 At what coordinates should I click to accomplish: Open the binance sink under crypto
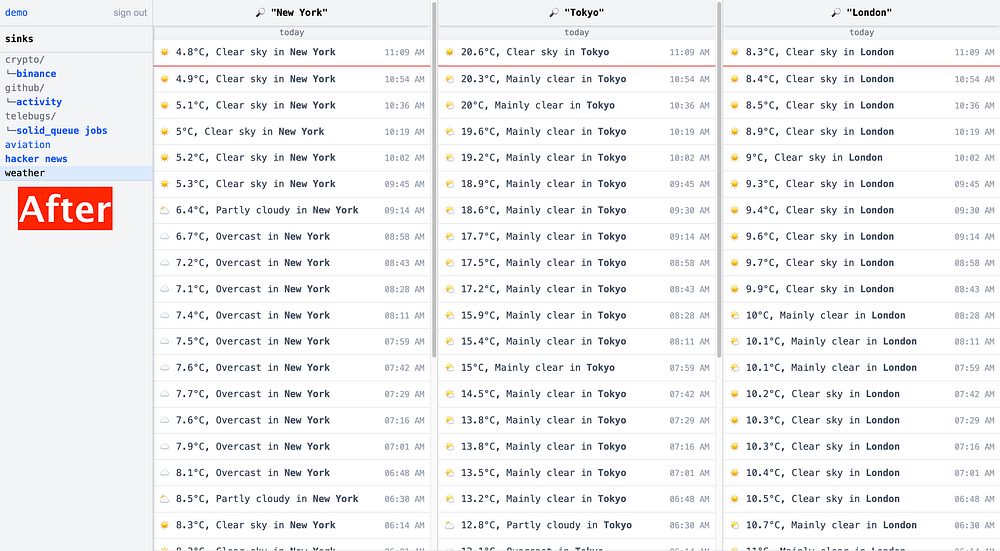[36, 74]
